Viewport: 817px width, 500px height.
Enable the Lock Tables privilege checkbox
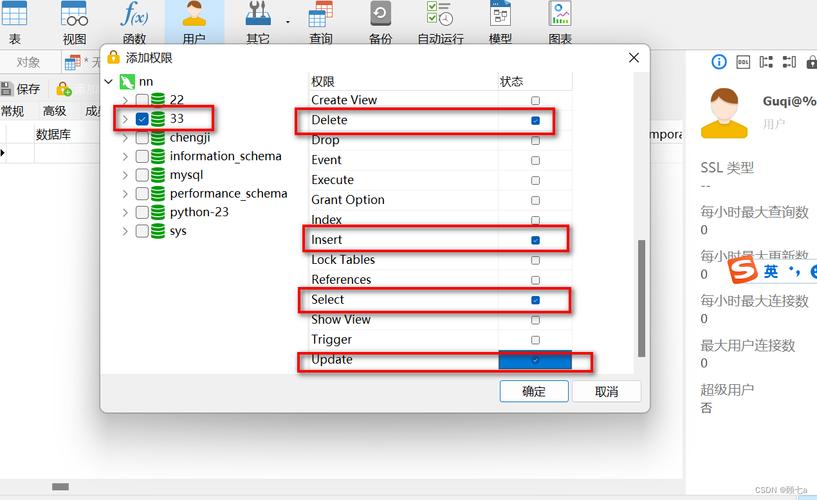pos(535,260)
